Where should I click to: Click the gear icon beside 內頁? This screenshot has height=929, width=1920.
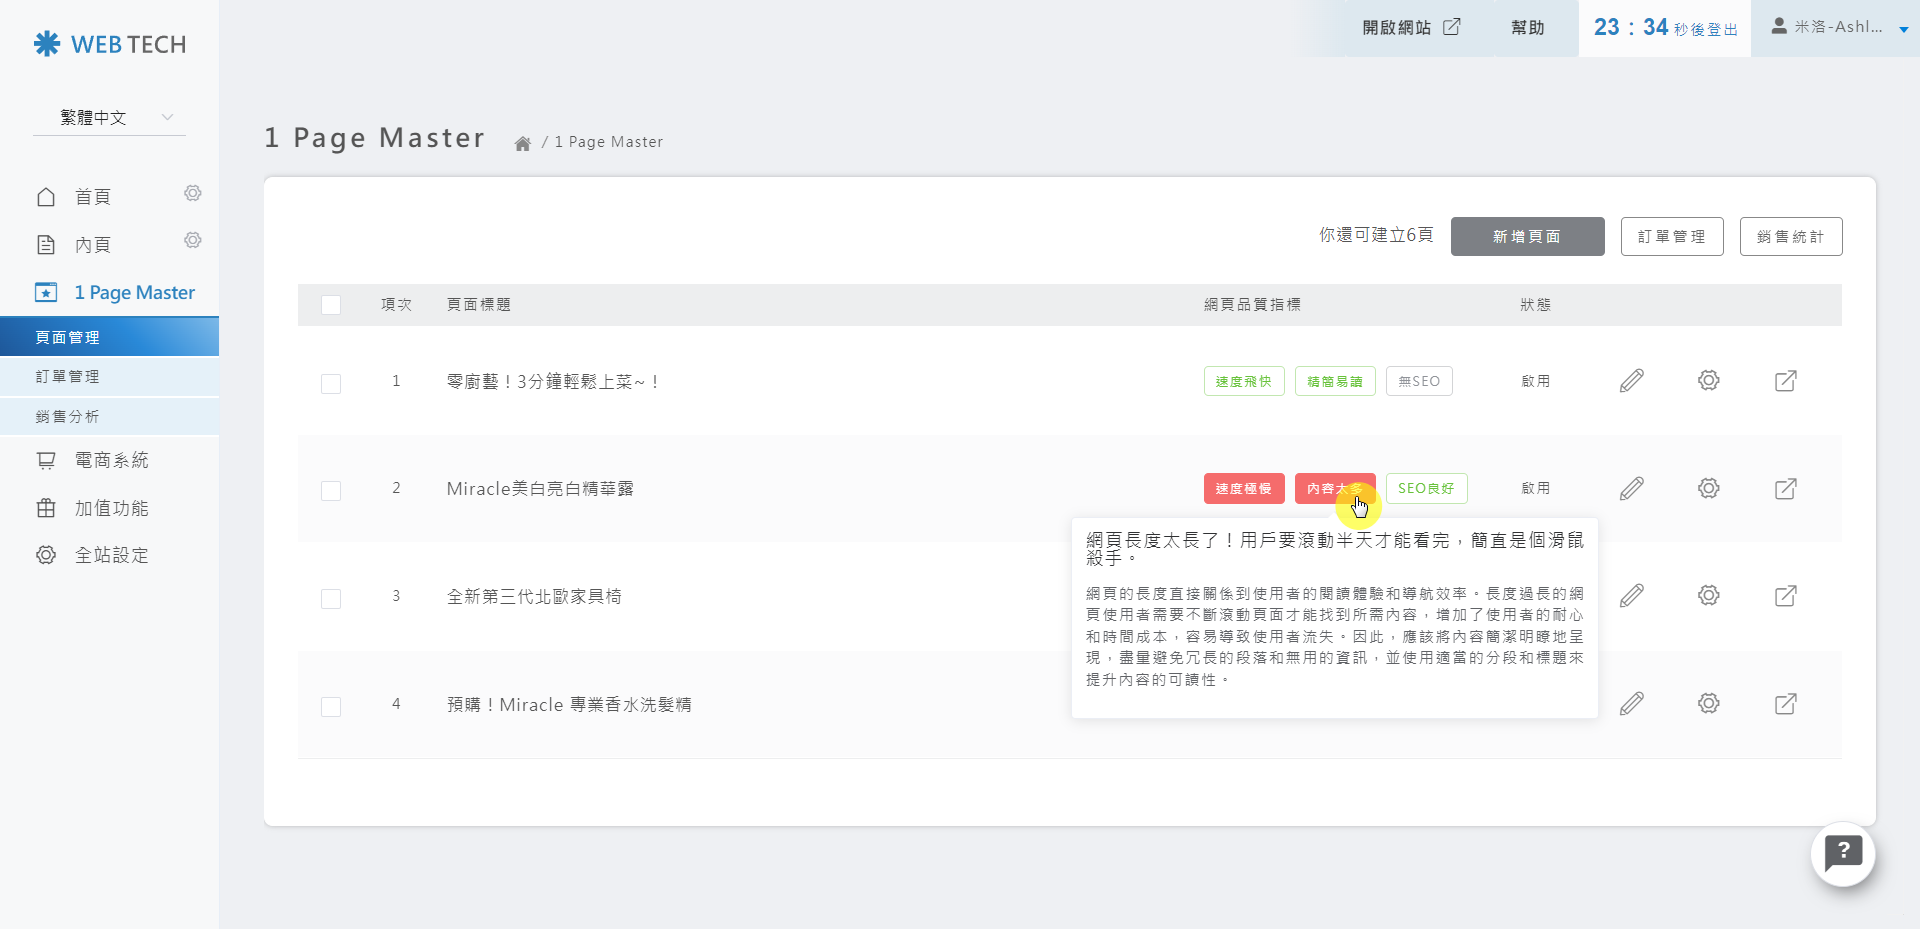pyautogui.click(x=193, y=240)
